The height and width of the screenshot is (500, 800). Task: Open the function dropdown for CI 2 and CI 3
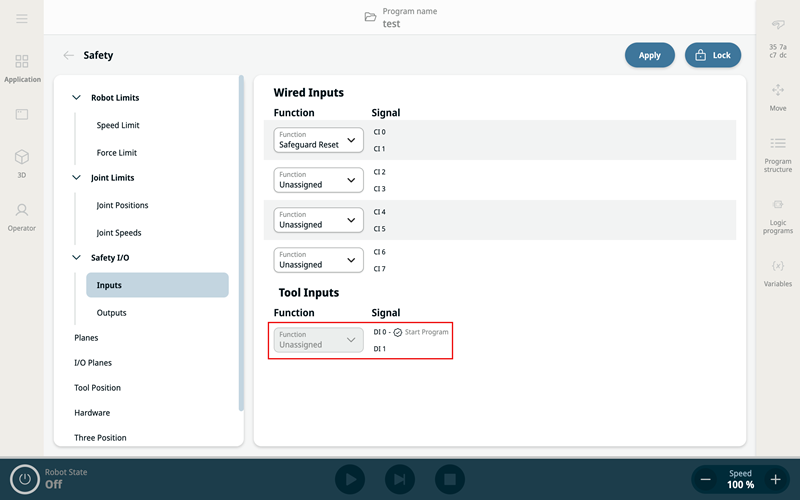pyautogui.click(x=318, y=180)
